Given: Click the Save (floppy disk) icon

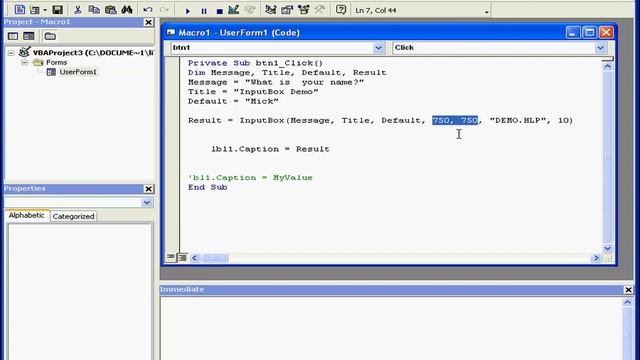Looking at the screenshot, I should point(58,10).
